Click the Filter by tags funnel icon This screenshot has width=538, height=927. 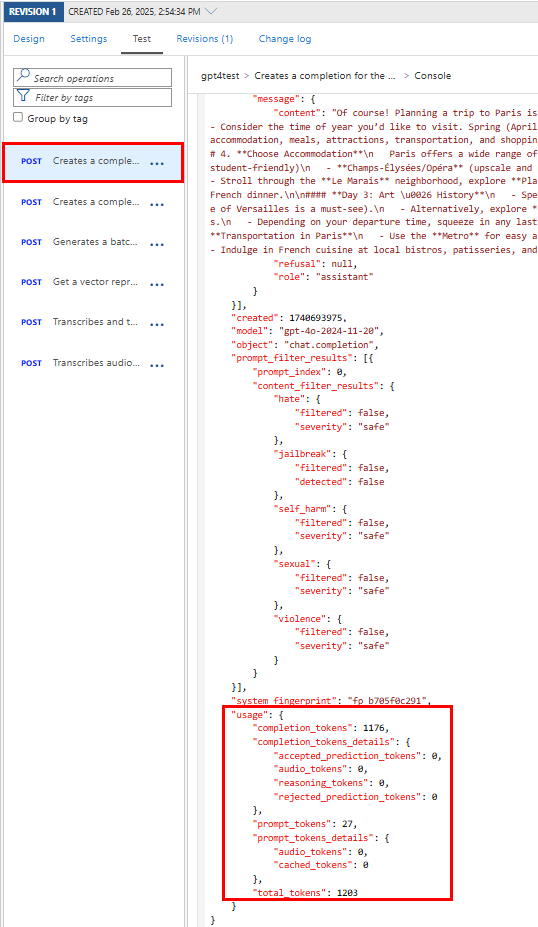coord(23,95)
